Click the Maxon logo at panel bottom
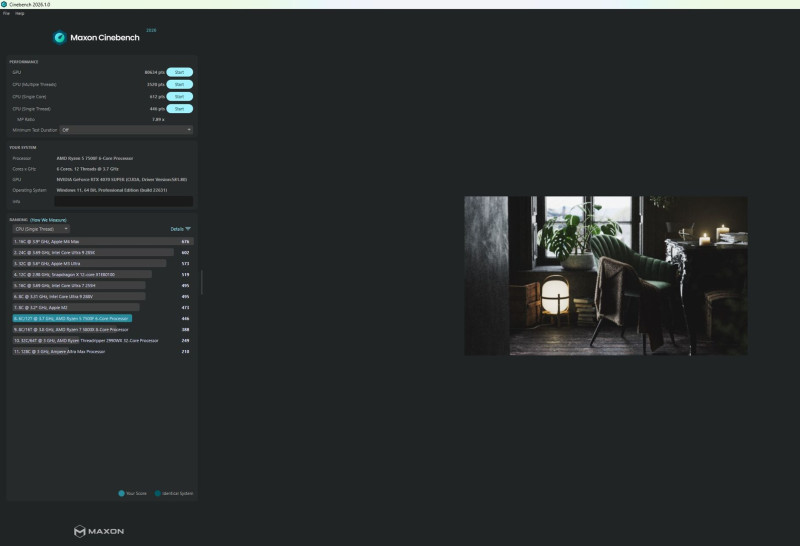Viewport: 800px width, 546px height. pyautogui.click(x=99, y=531)
